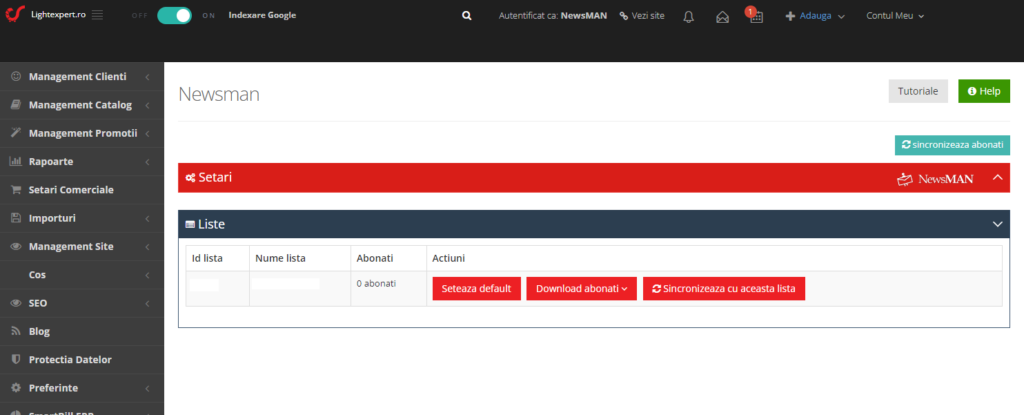Click the Newsman page title
The height and width of the screenshot is (415, 1024).
point(219,94)
